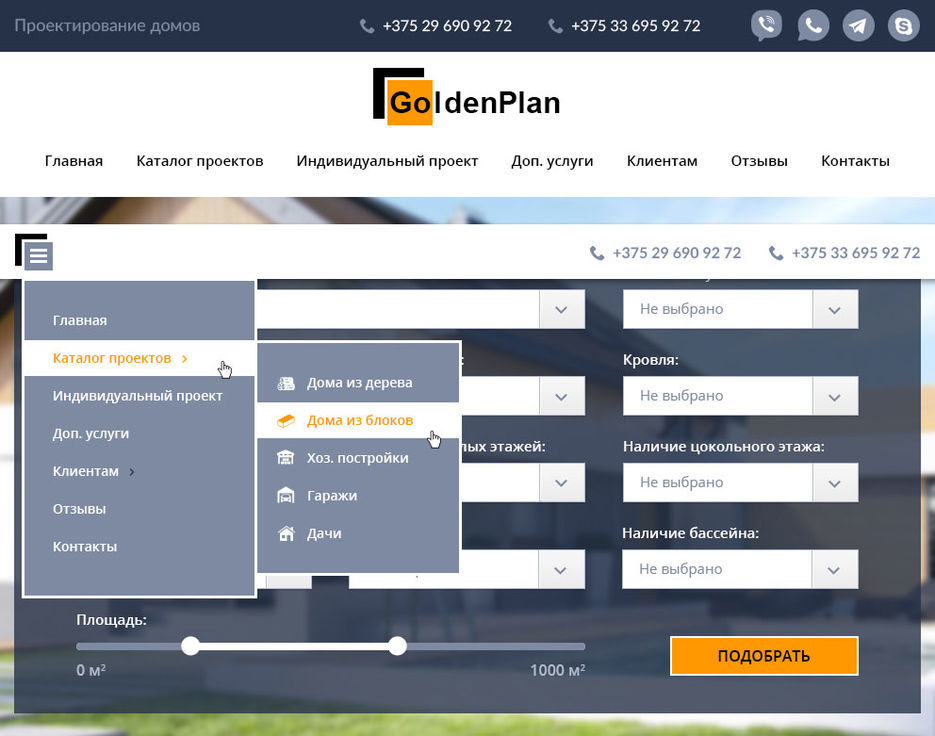Click the Skype icon

[x=903, y=24]
